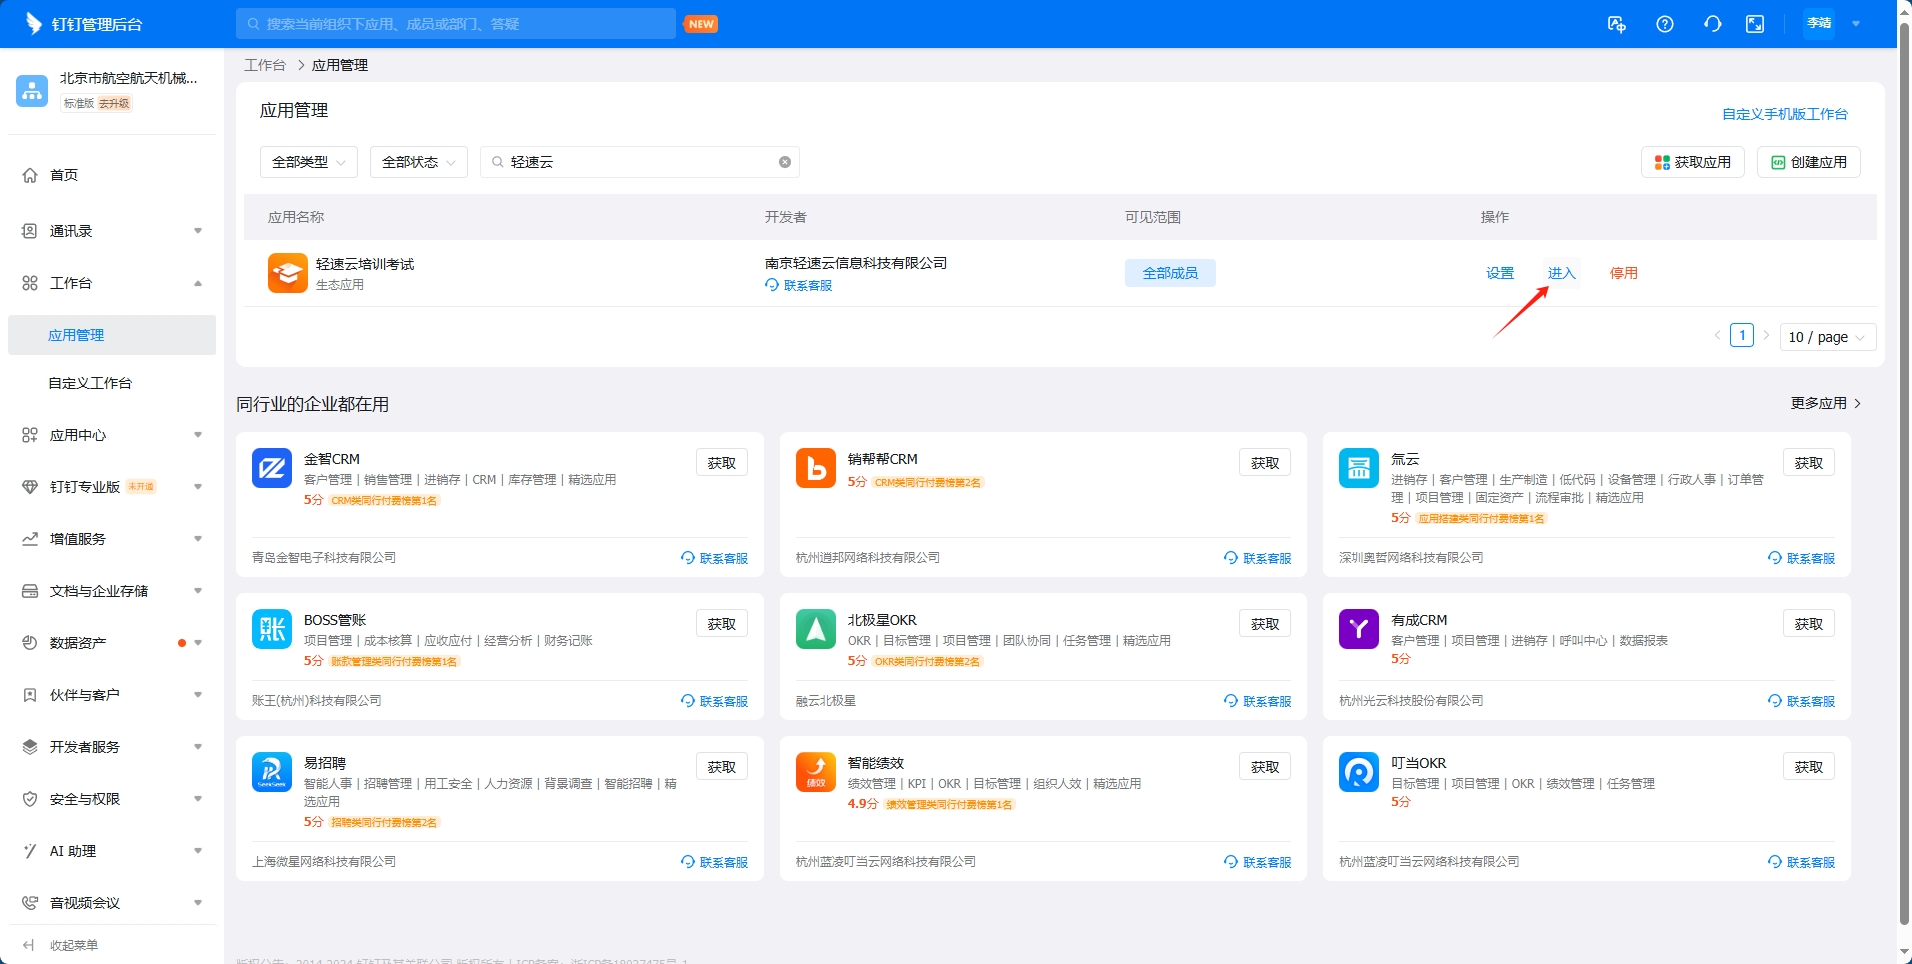This screenshot has width=1912, height=964.
Task: Click the 叮当OKR app icon
Action: pos(1359,772)
